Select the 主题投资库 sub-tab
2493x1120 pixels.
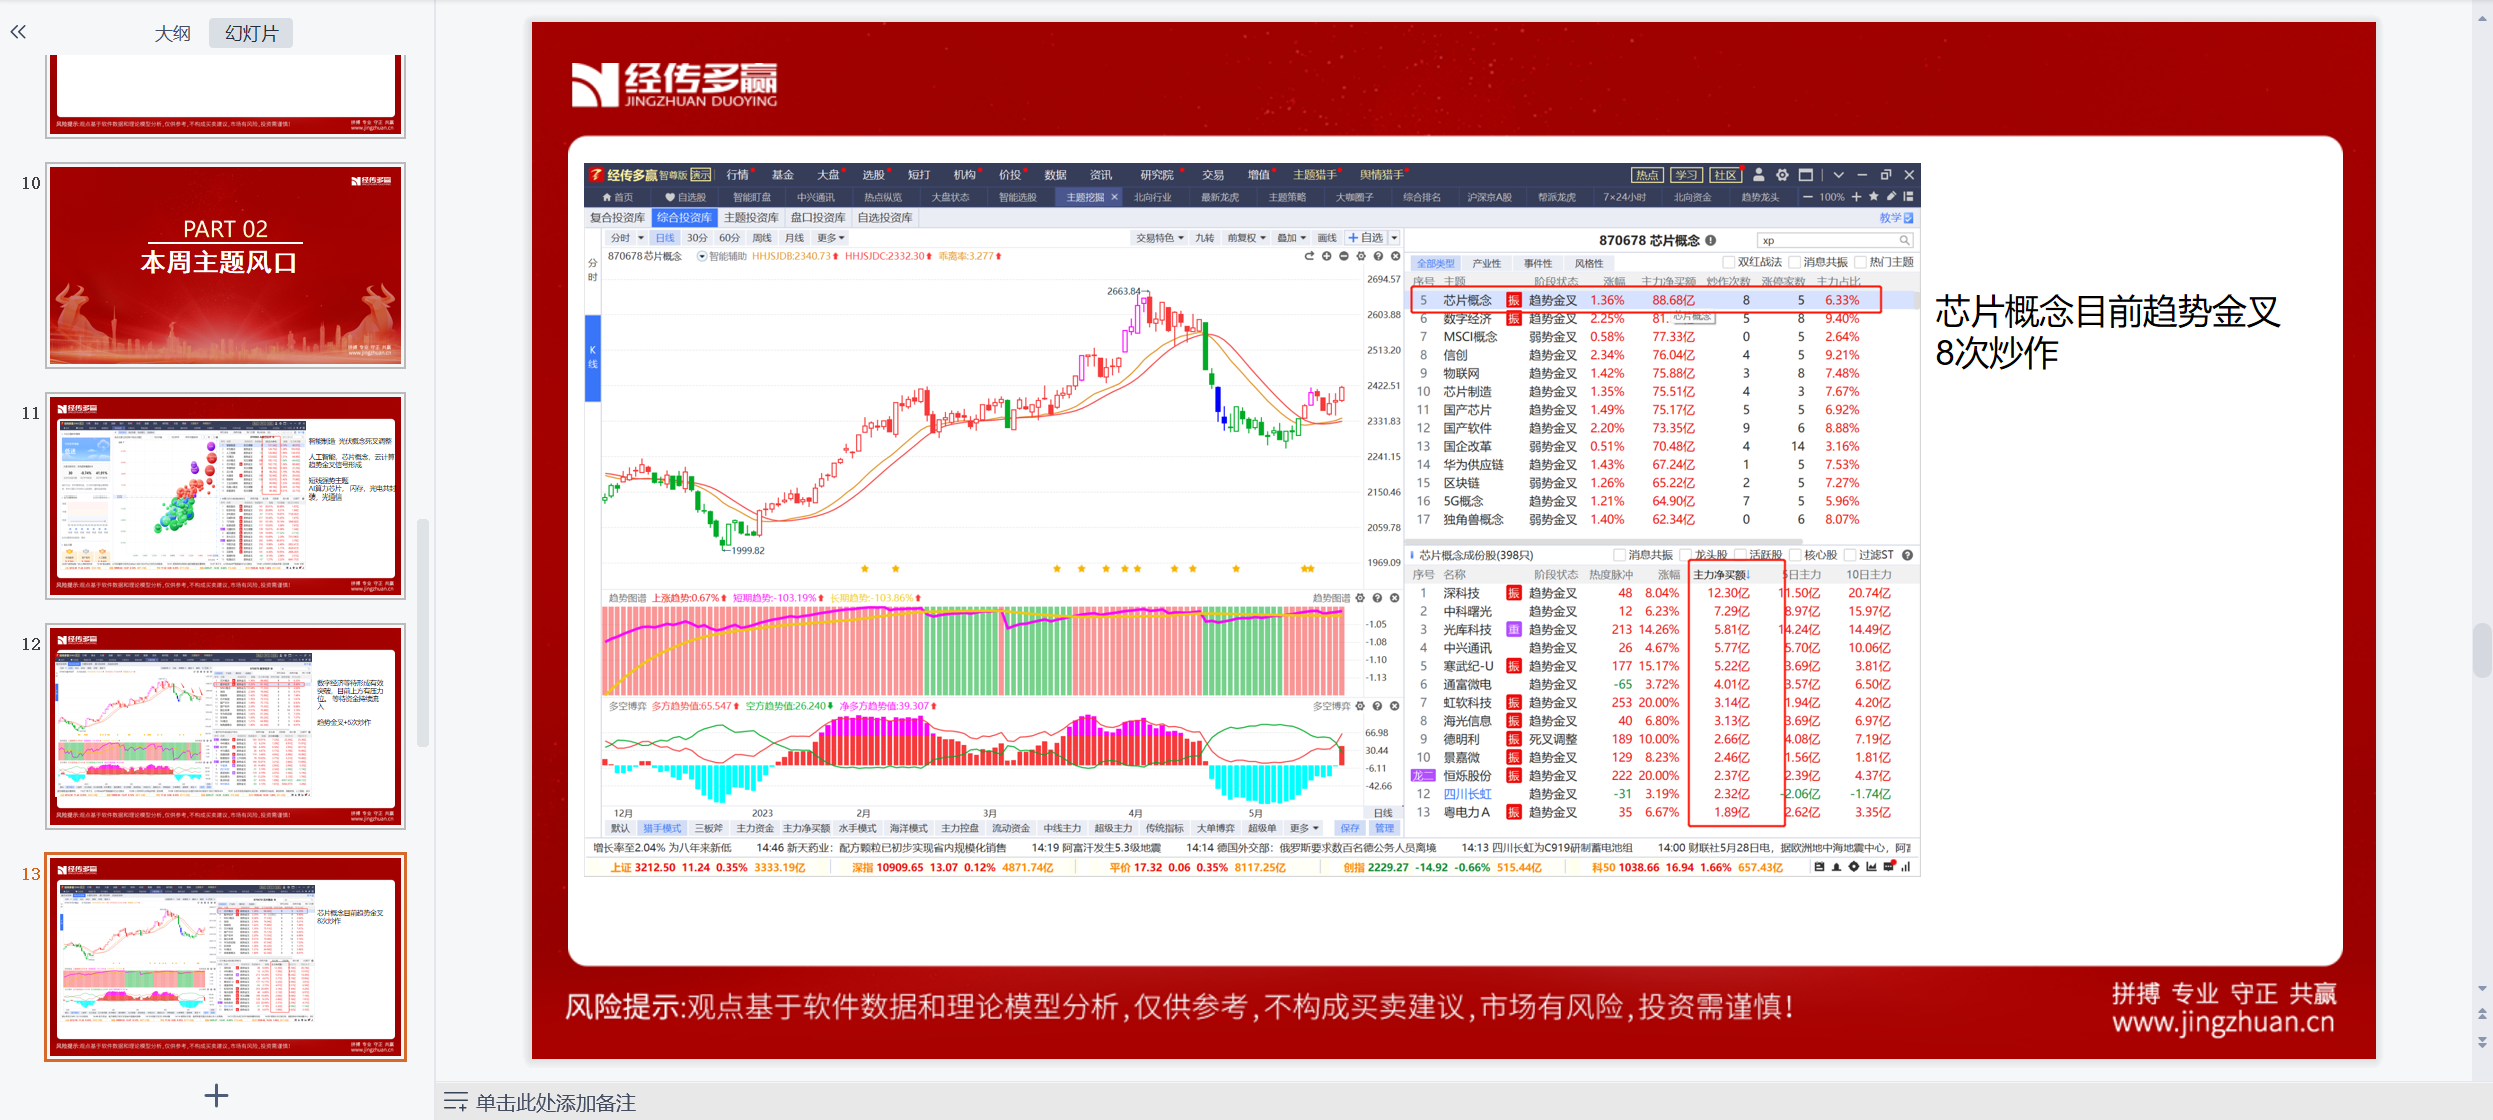coord(751,217)
